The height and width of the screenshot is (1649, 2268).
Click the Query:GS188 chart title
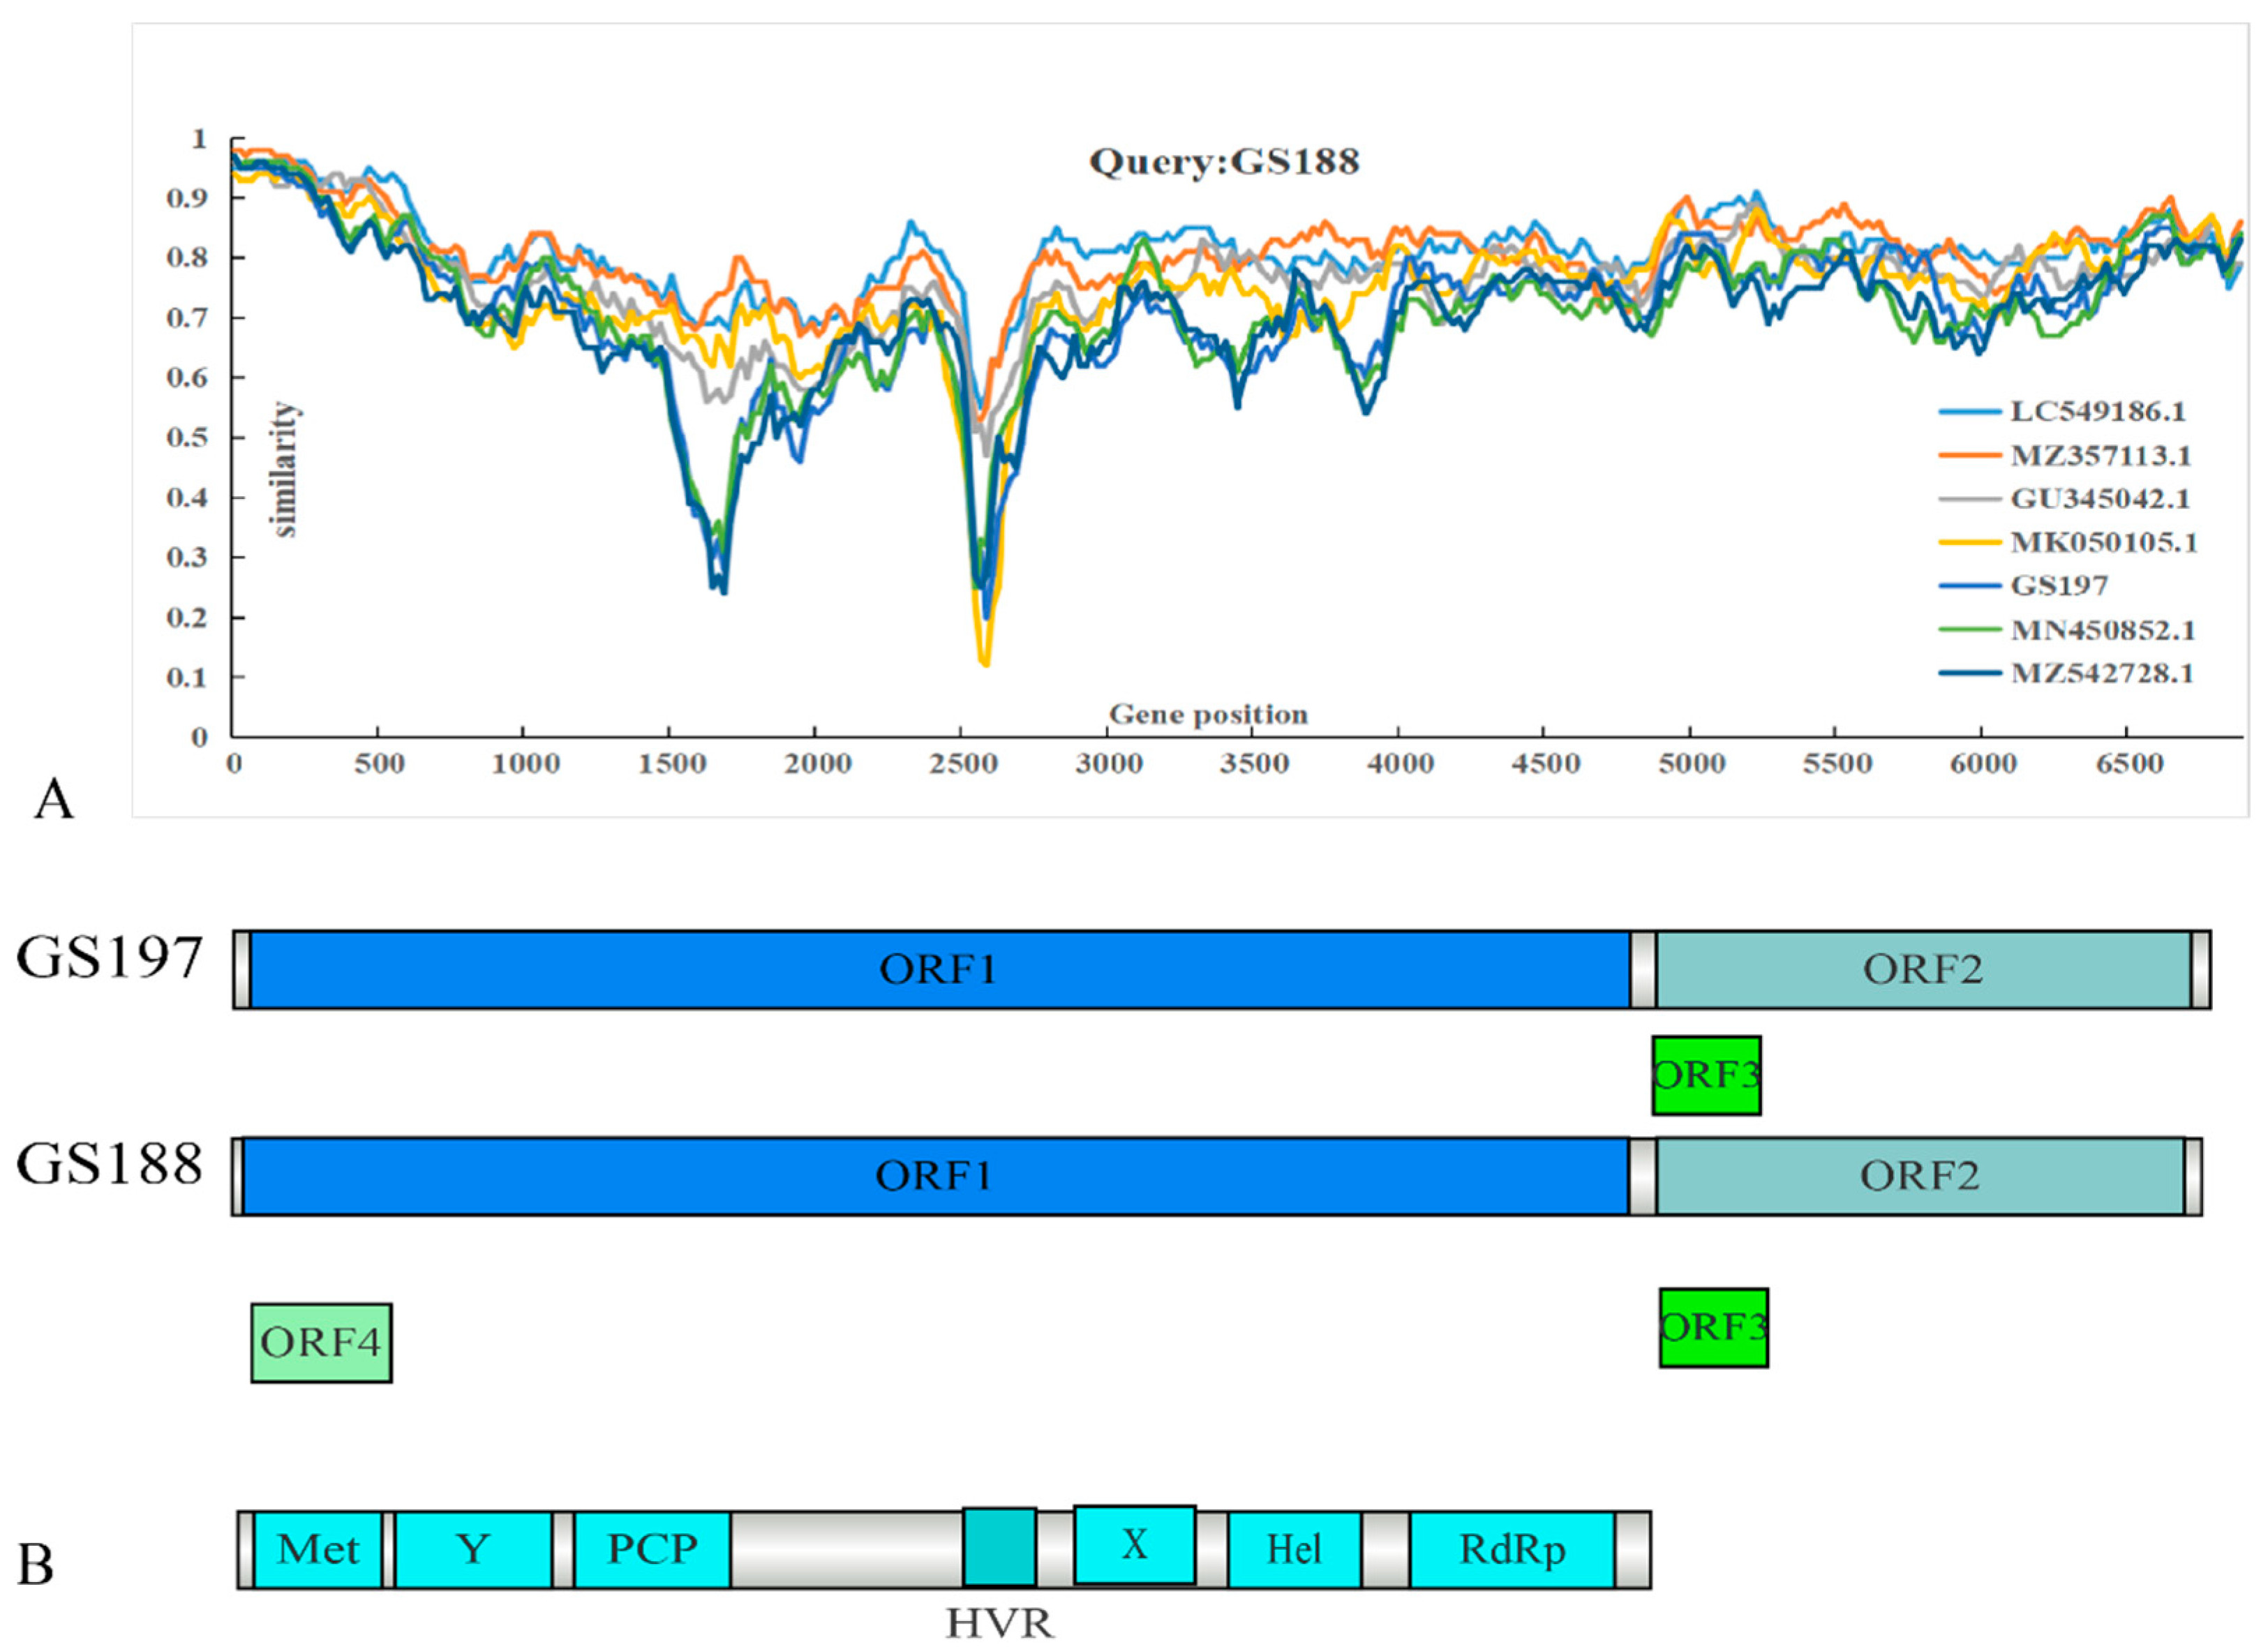[1224, 161]
